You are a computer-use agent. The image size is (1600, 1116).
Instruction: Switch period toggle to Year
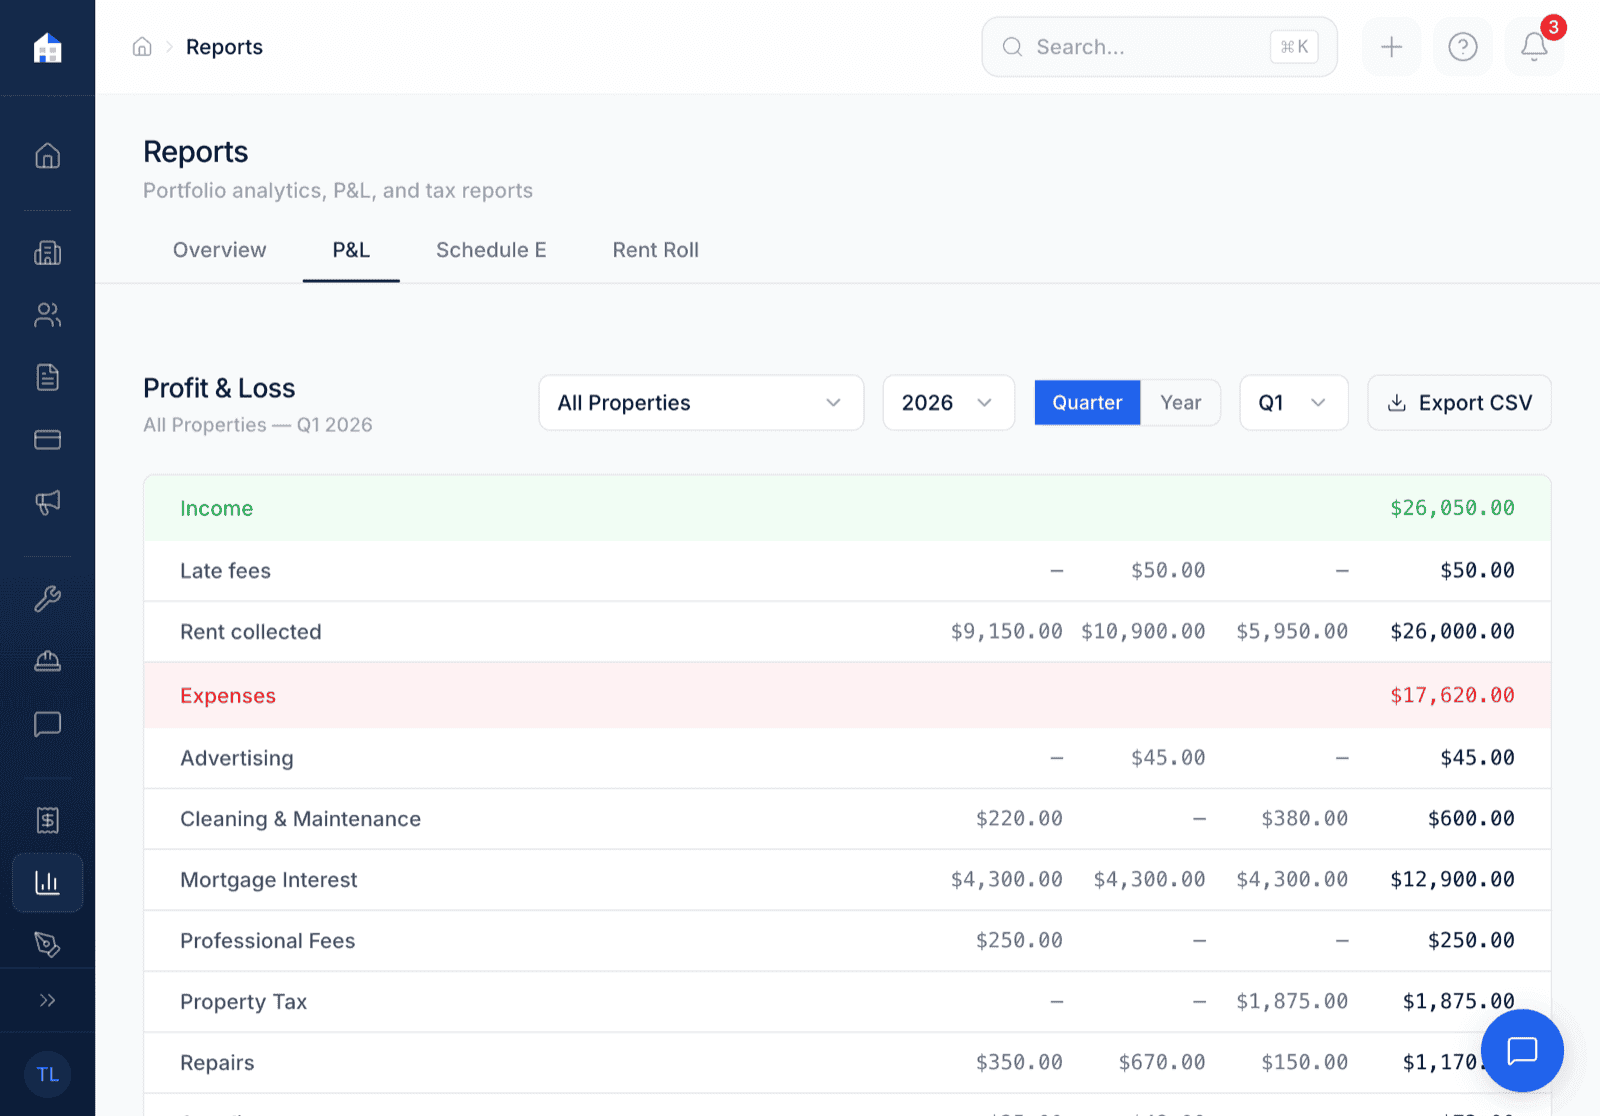pyautogui.click(x=1180, y=403)
